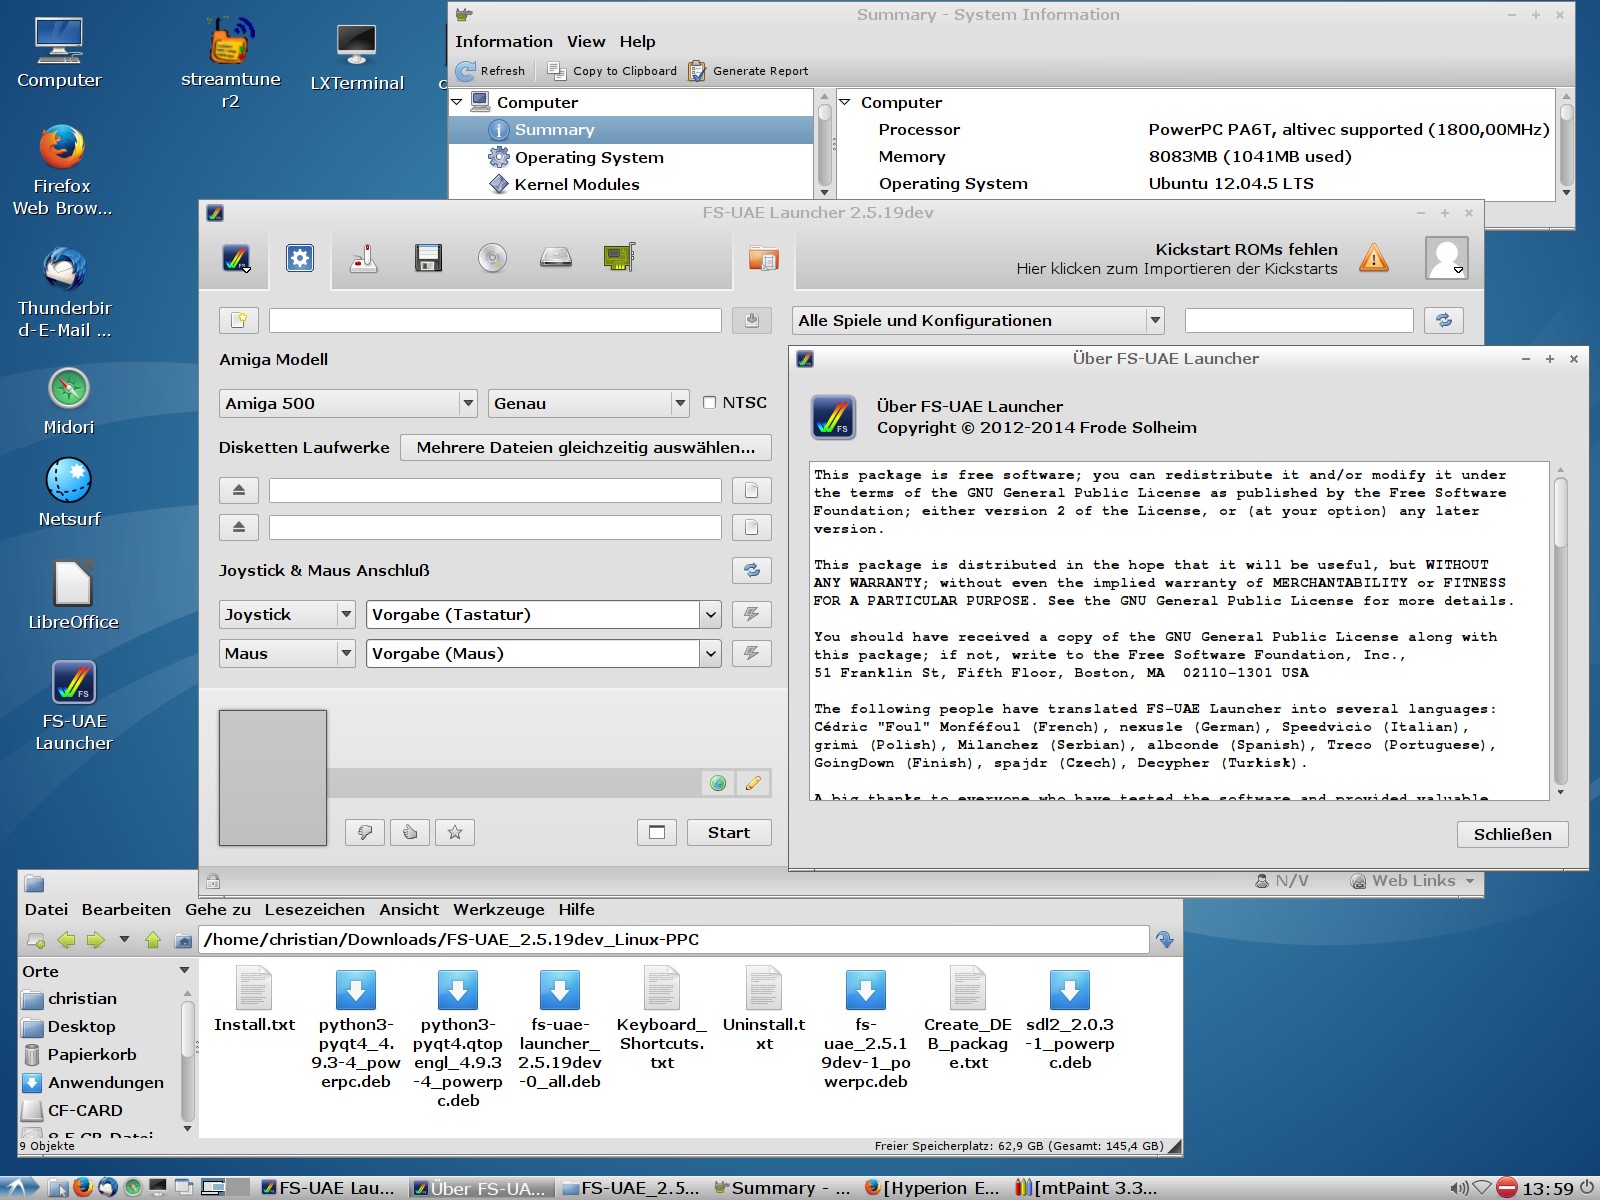Open the Lesezeichen menu in file manager

(314, 909)
